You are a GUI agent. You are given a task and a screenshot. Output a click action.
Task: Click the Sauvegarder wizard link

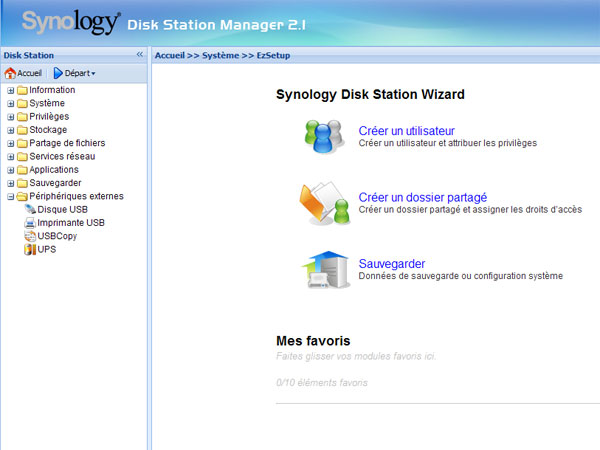point(392,264)
